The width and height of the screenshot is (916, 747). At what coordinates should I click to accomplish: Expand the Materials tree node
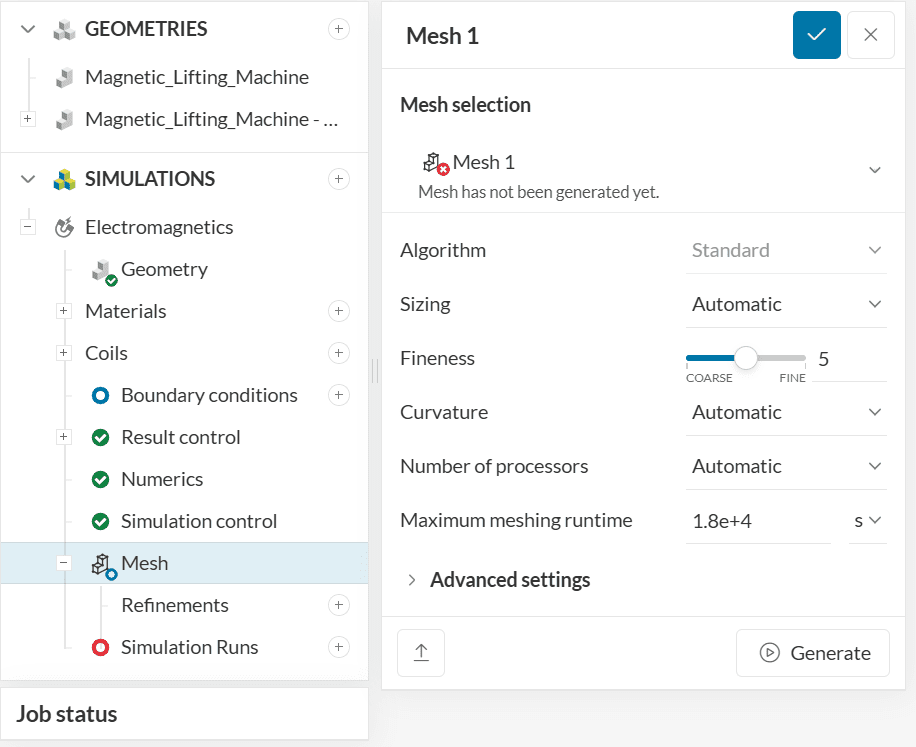coord(64,311)
